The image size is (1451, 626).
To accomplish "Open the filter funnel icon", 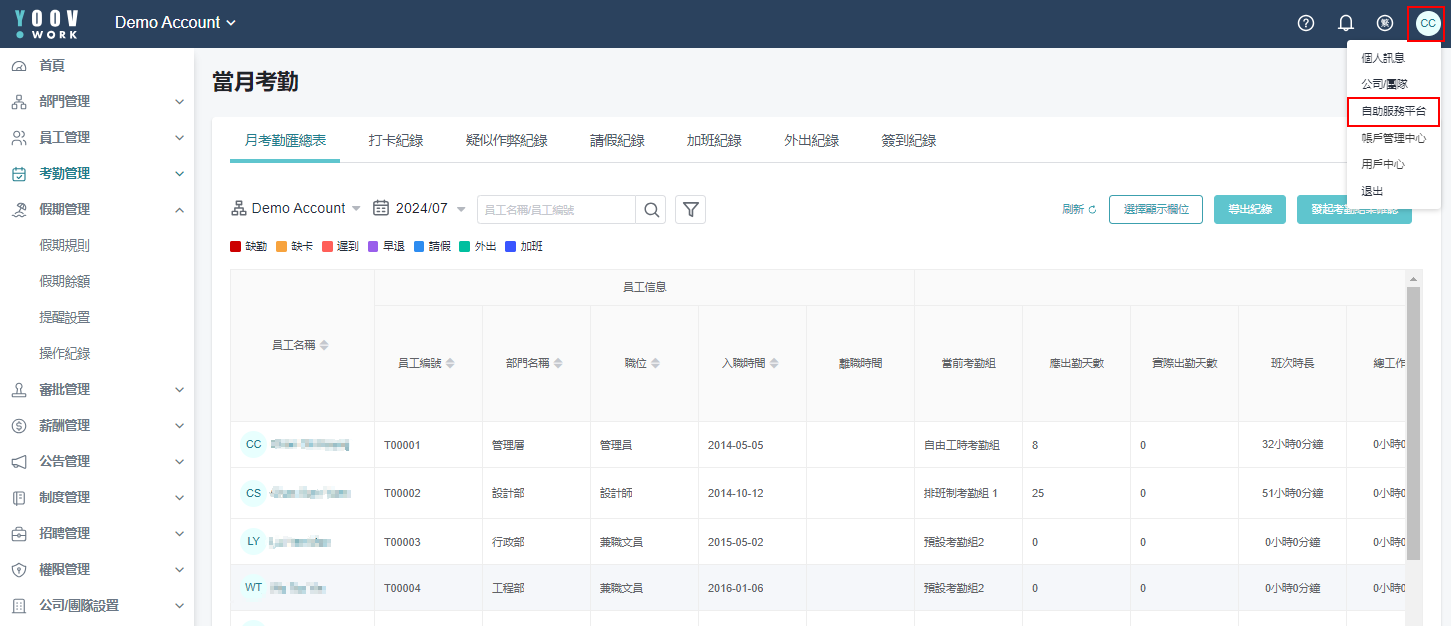I will [691, 209].
